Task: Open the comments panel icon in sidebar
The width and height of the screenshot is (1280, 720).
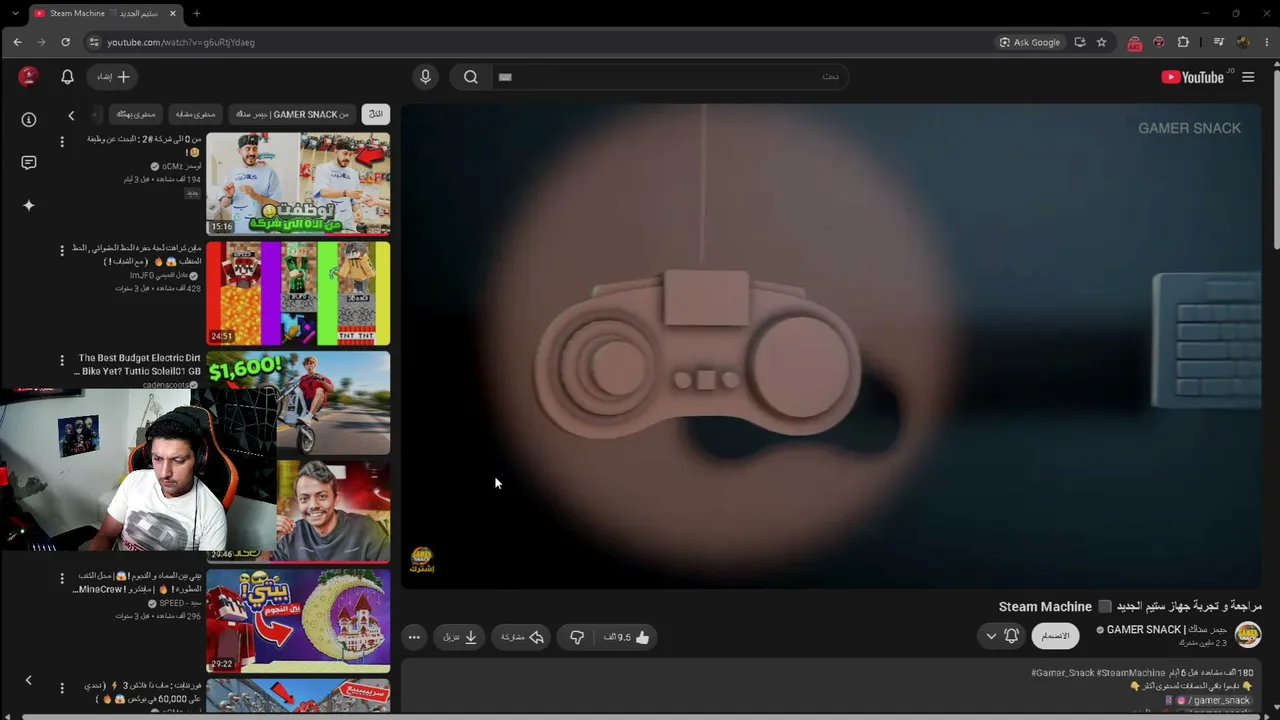Action: pos(29,162)
